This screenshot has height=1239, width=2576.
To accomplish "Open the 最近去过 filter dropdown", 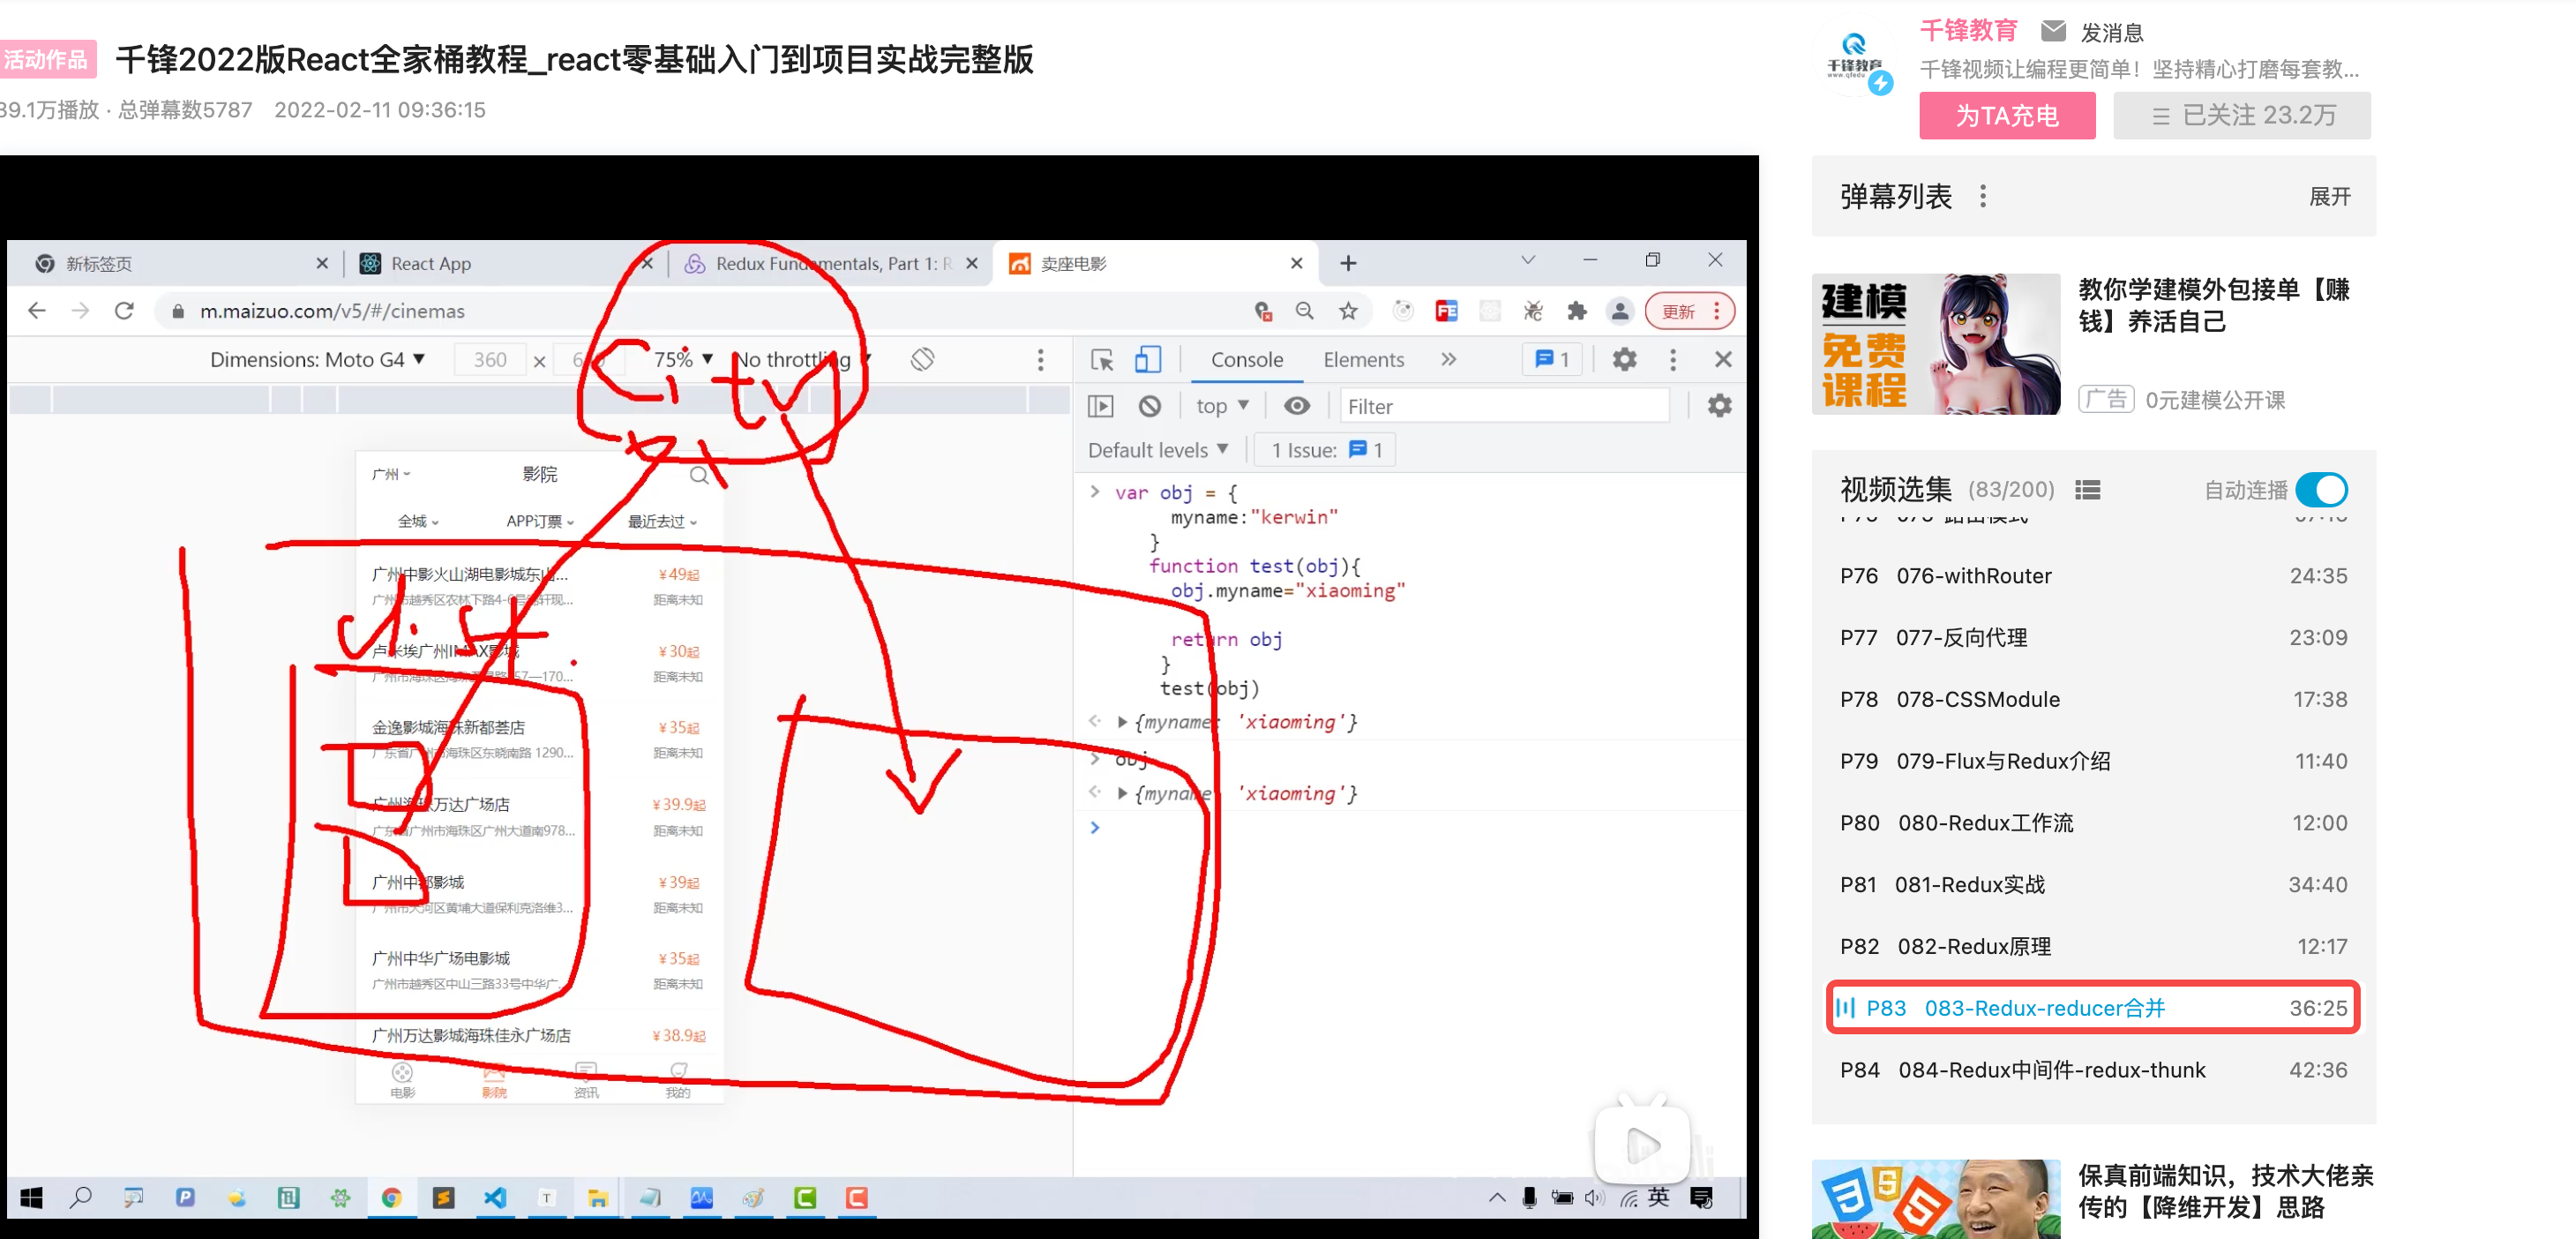I will (x=662, y=521).
